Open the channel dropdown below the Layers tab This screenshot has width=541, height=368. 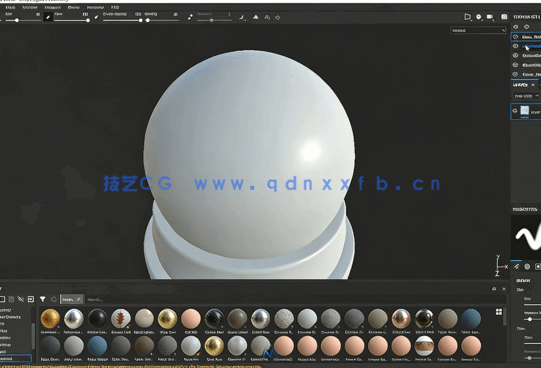point(526,96)
